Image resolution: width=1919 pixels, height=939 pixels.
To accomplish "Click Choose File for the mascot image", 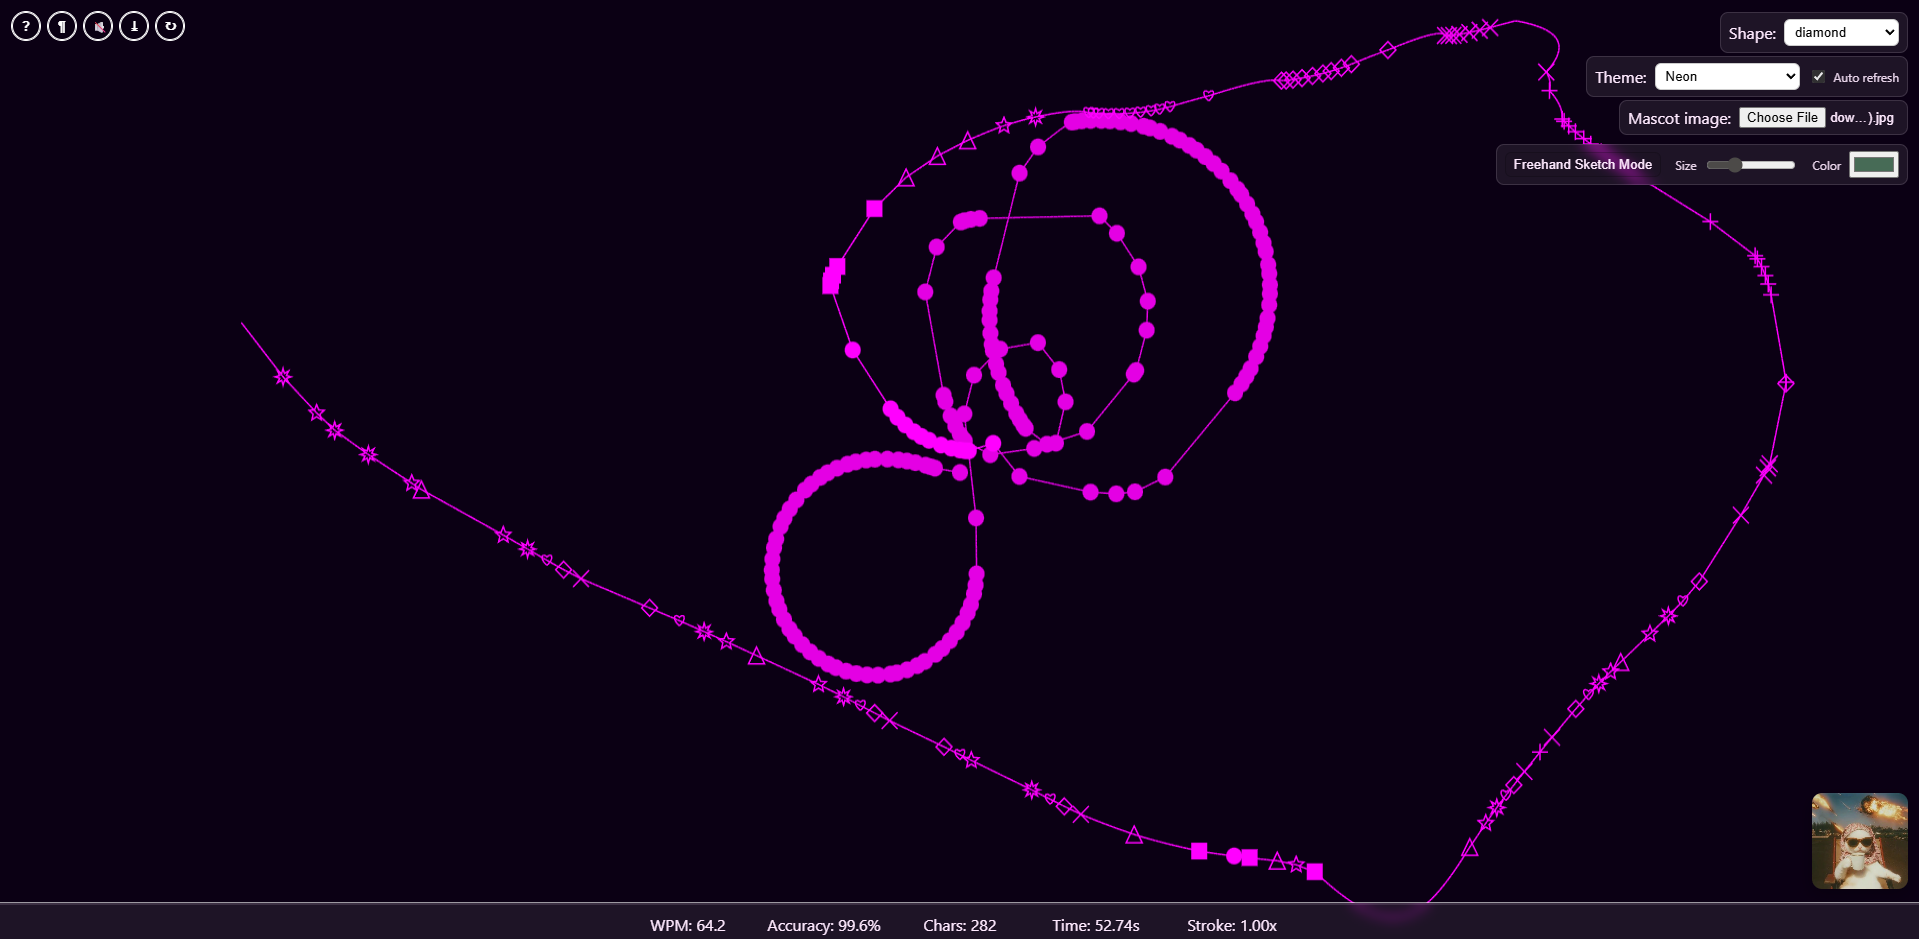I will tap(1781, 118).
